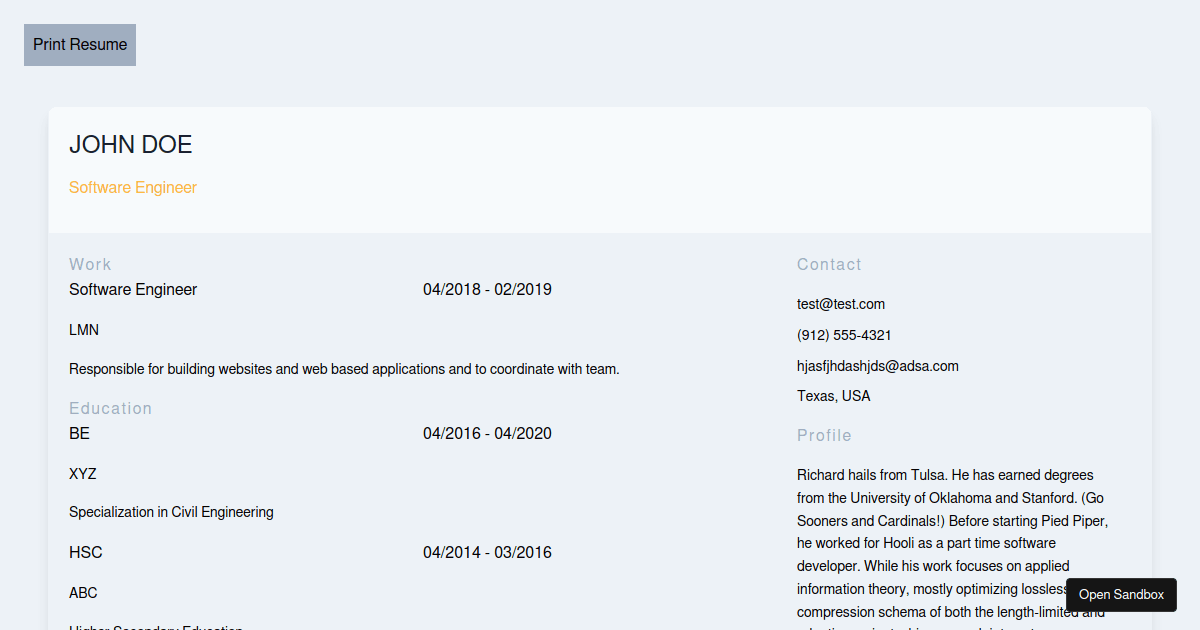Click the orange Software Engineer subtitle

[x=133, y=187]
